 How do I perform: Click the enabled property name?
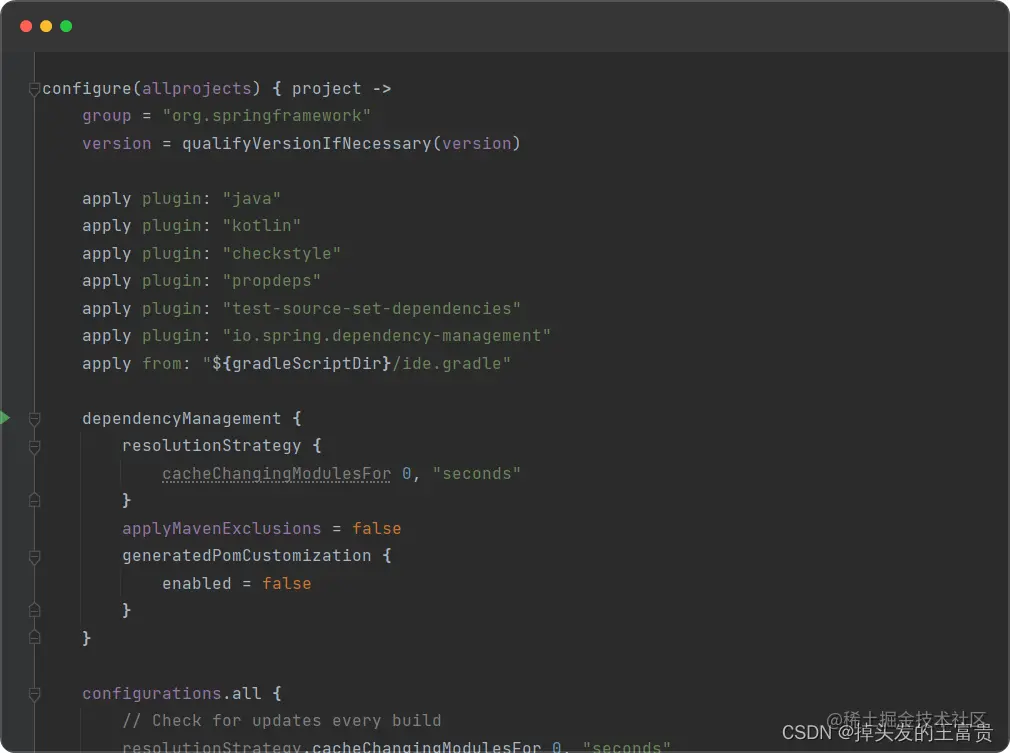click(196, 584)
